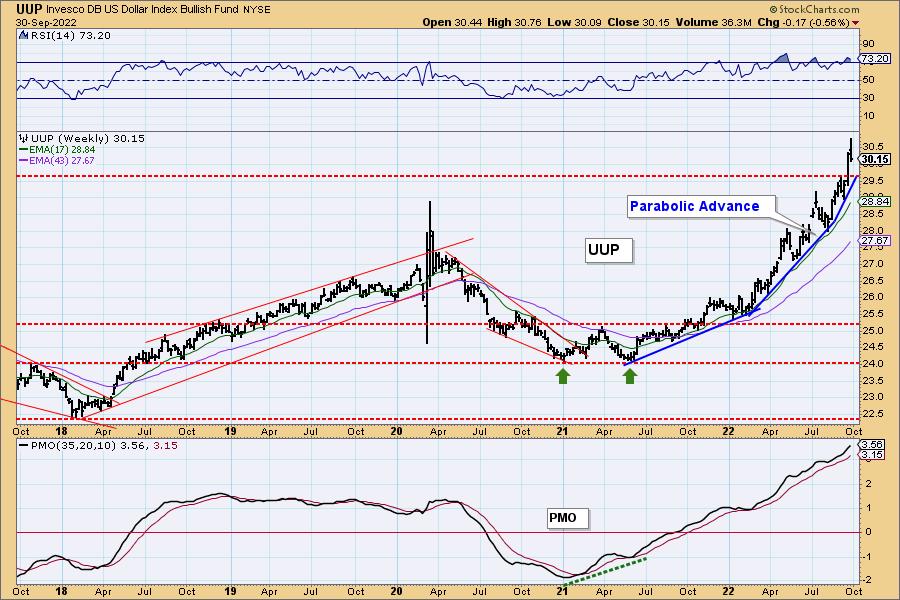Select the PMO annotation box in lower panel
The height and width of the screenshot is (600, 900).
[567, 518]
